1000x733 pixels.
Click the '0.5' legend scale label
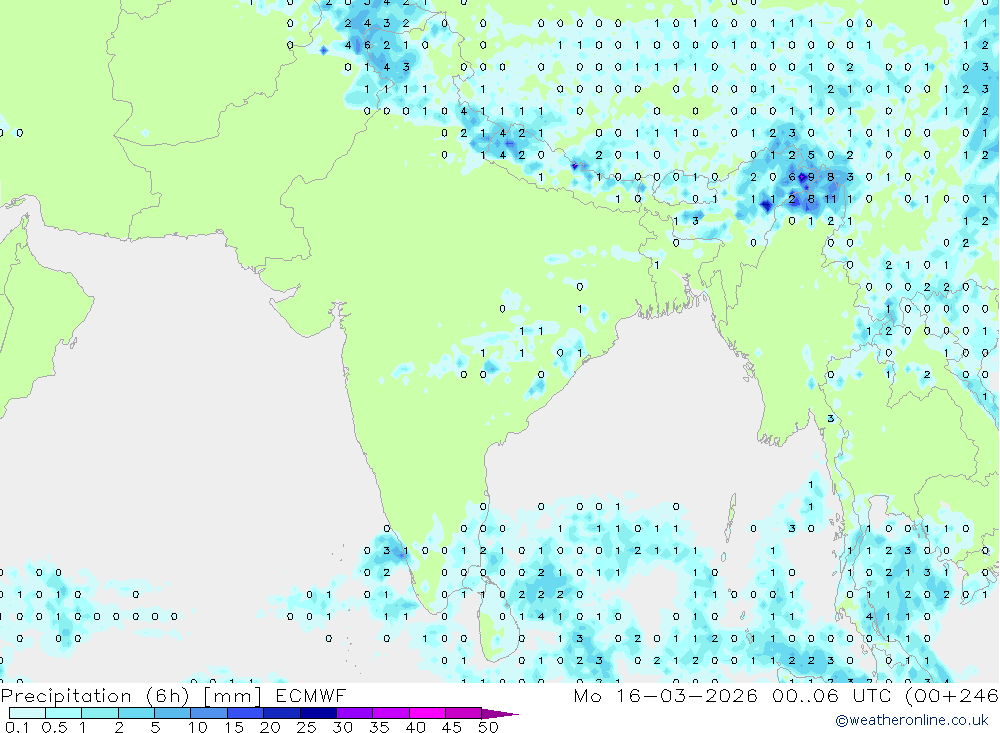click(x=54, y=727)
